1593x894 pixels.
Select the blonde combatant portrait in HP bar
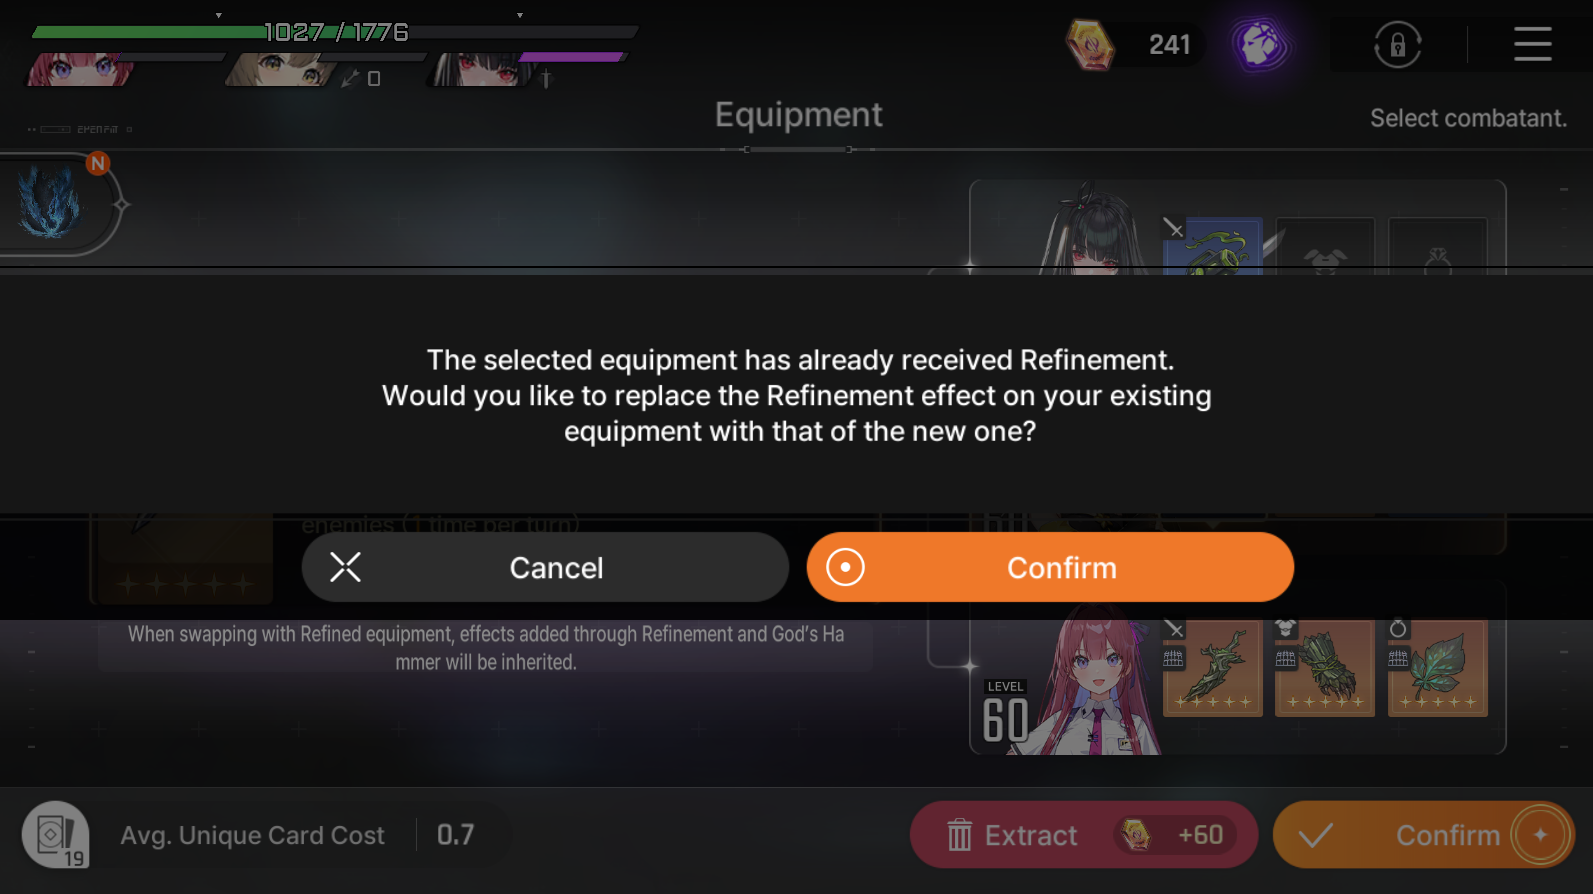[x=280, y=70]
